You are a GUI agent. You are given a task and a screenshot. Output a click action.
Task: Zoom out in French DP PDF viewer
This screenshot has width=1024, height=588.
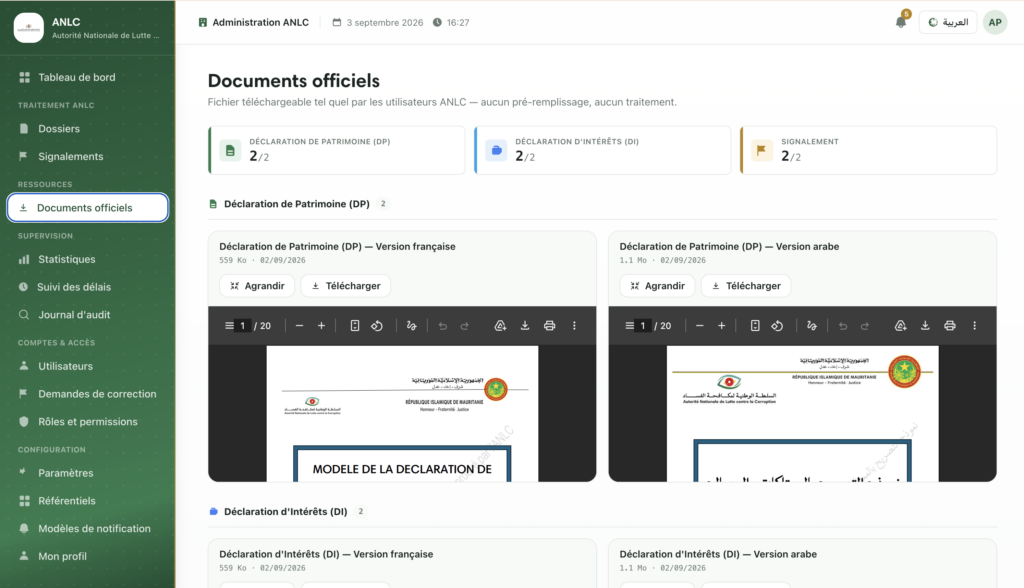click(299, 325)
